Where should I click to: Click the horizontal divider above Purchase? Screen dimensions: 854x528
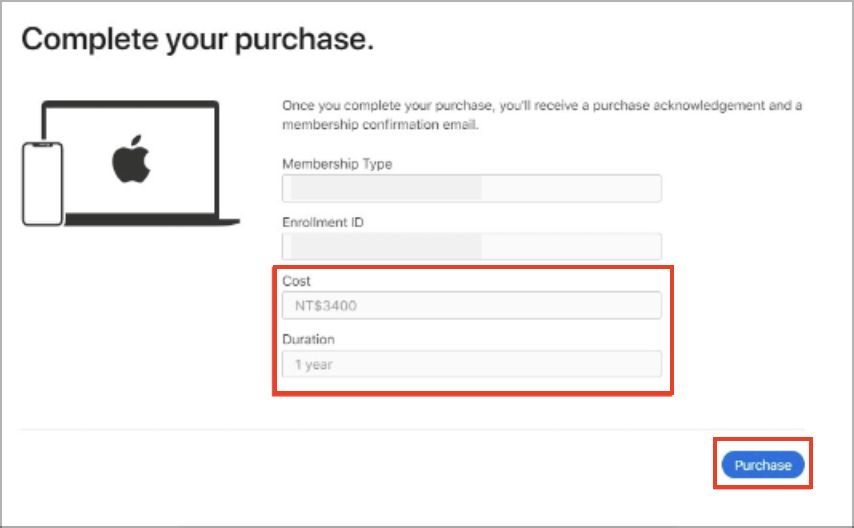click(412, 430)
